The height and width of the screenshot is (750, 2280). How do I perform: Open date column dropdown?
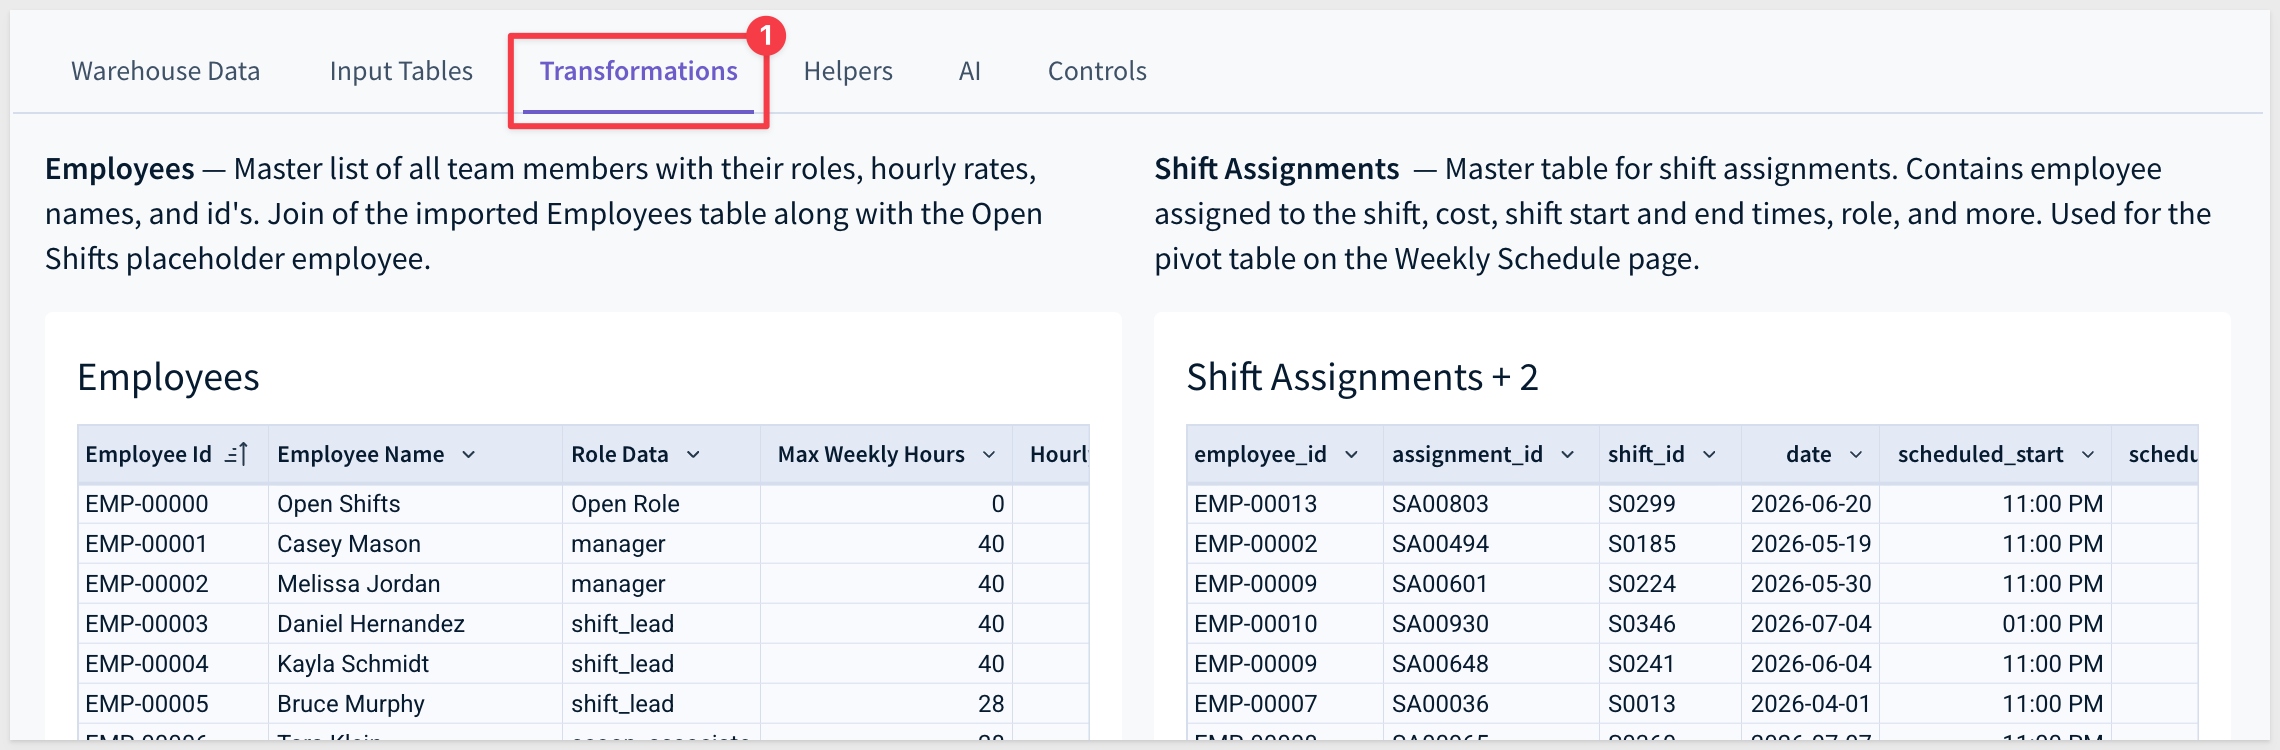1856,454
